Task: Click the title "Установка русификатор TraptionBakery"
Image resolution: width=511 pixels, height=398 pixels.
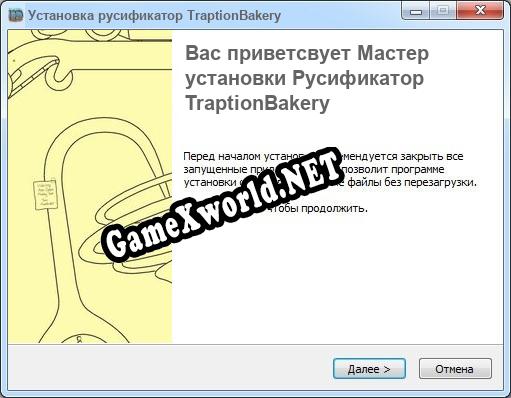Action: [154, 16]
